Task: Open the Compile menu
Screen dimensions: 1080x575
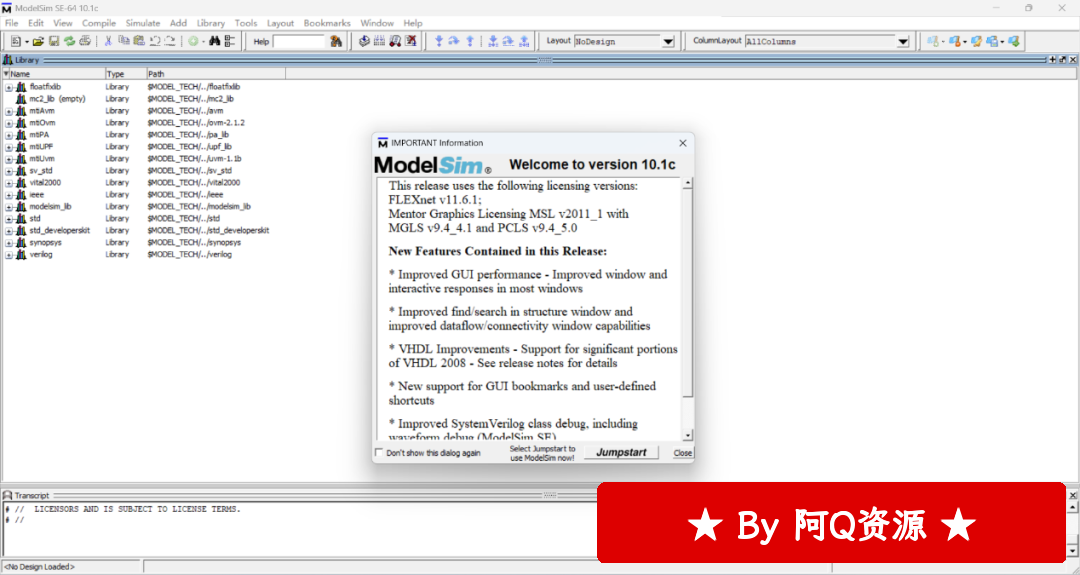Action: coord(98,23)
